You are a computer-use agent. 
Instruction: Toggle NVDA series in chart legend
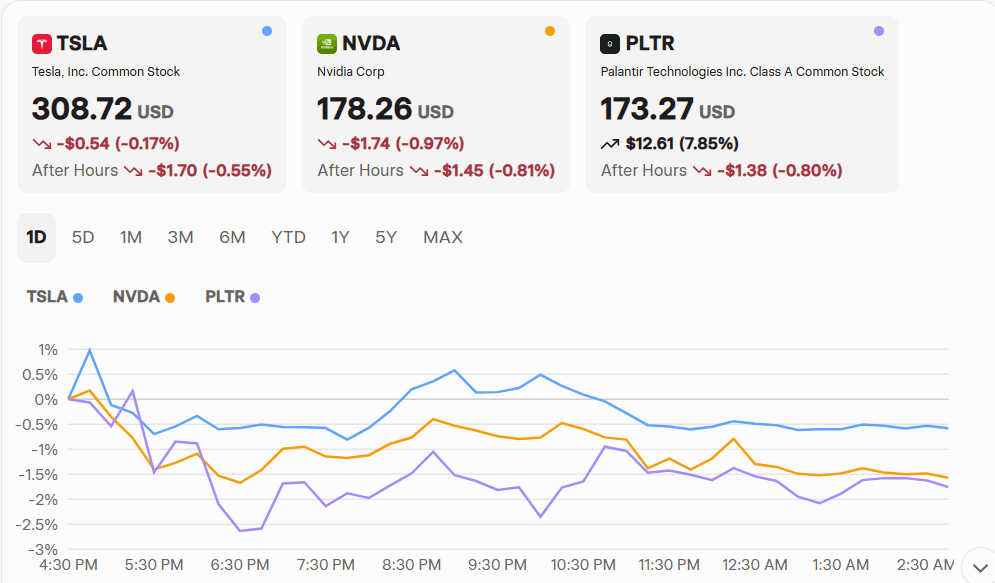click(x=143, y=297)
